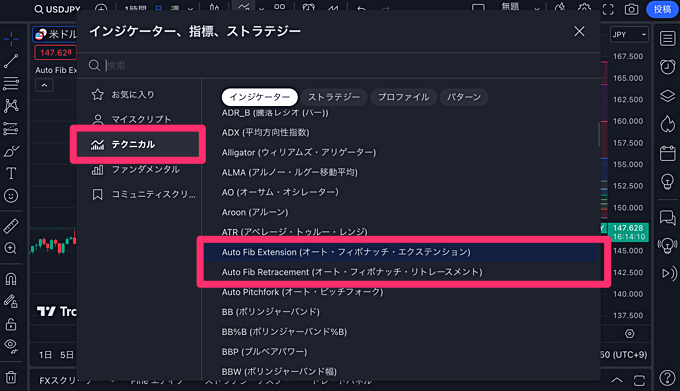Click the blue 投稿 publish button
Viewport: 680px width, 391px height.
pyautogui.click(x=662, y=9)
